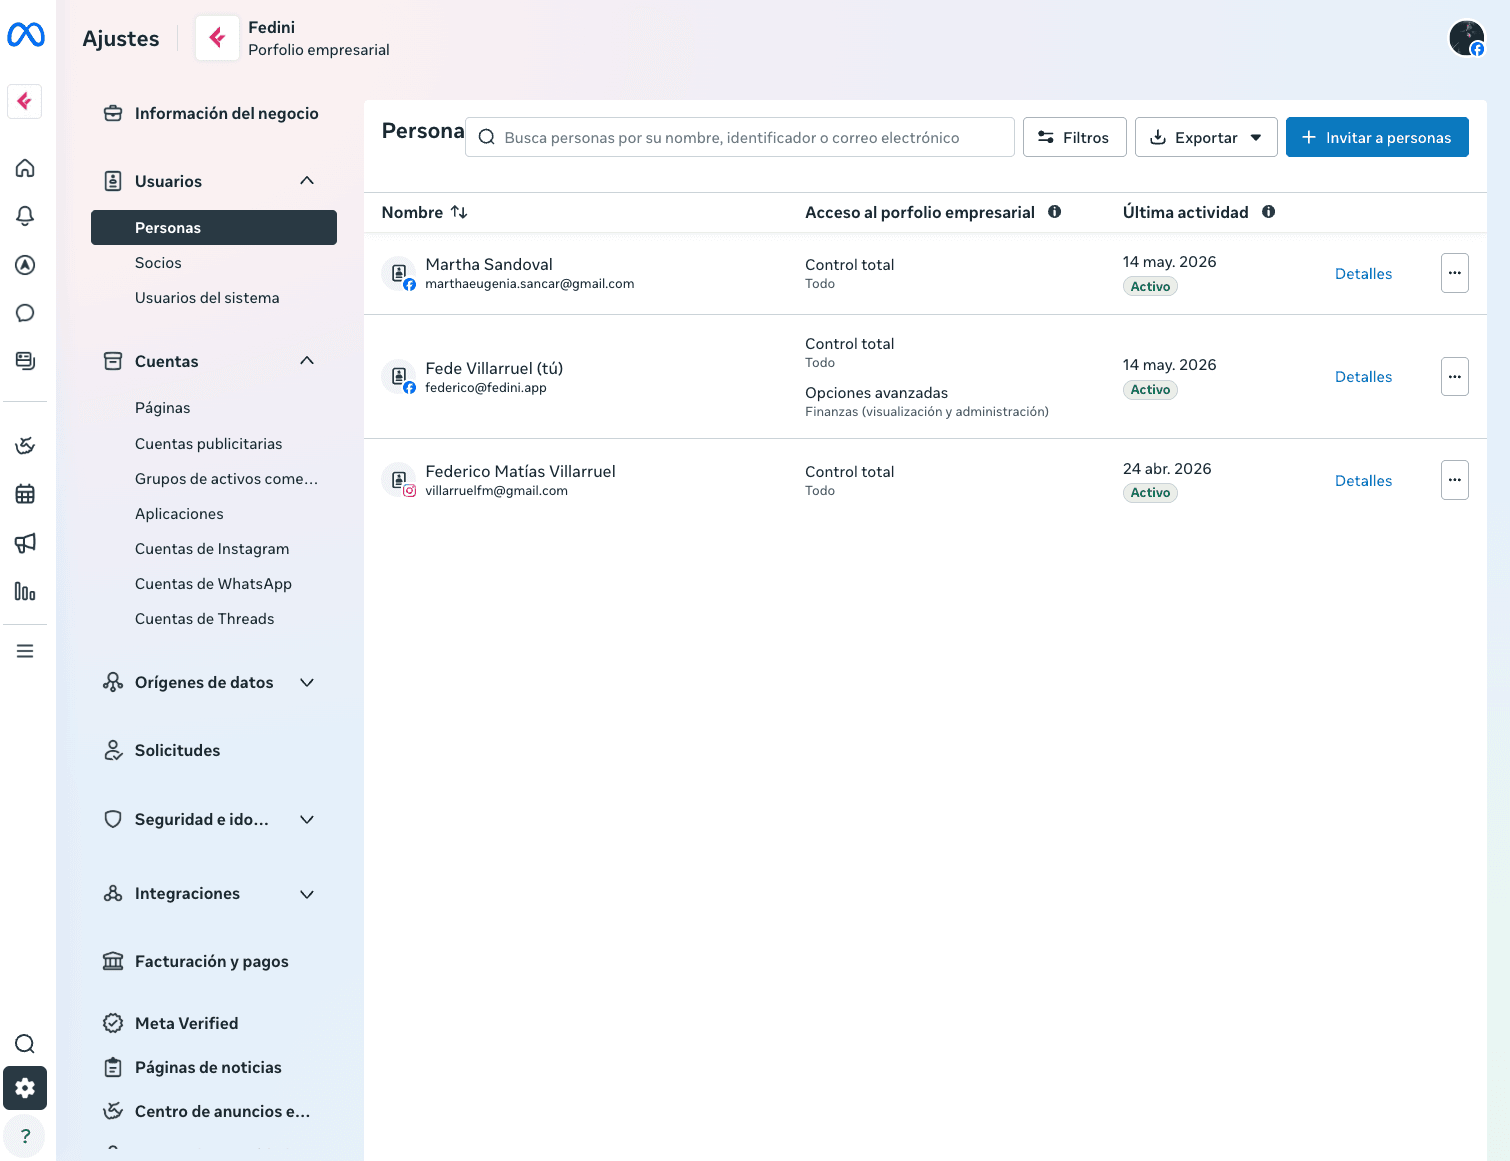Expand the Integraciones section
The image size is (1510, 1161).
(307, 894)
